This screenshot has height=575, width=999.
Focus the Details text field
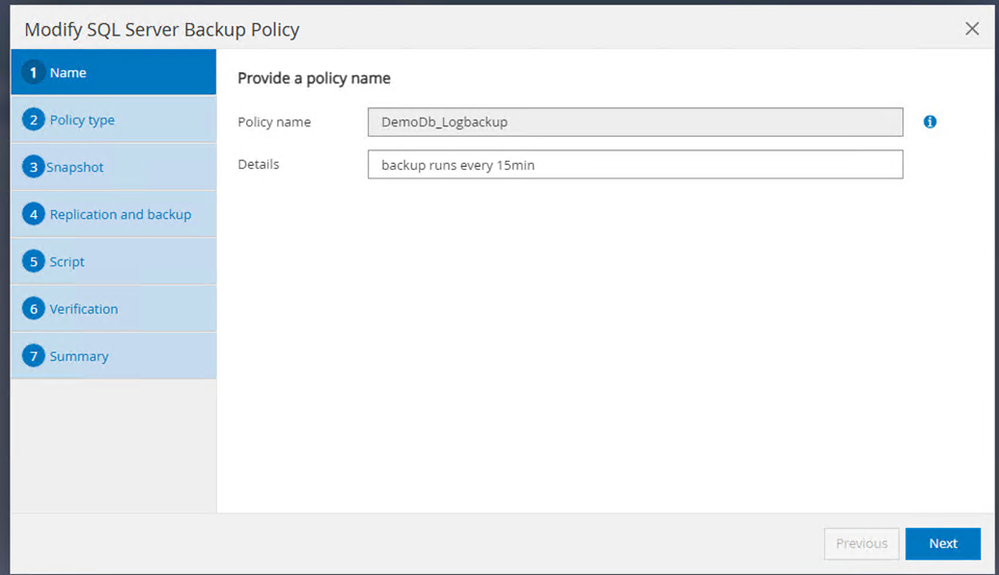click(635, 165)
